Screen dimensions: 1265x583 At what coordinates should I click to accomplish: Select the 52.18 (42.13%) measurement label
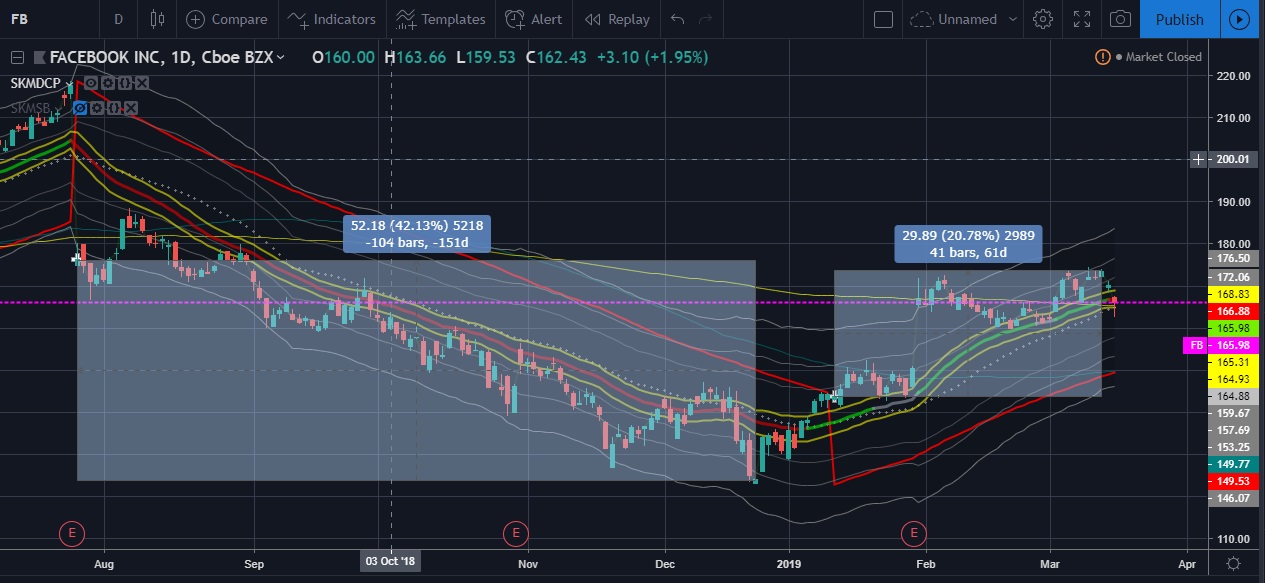pos(417,234)
